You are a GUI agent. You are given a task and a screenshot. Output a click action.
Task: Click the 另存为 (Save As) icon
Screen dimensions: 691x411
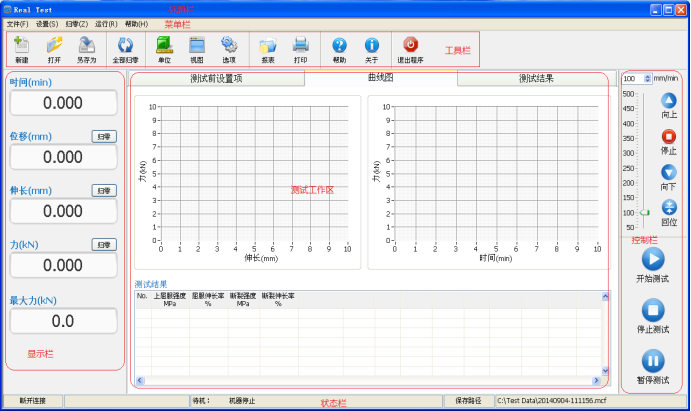tap(87, 48)
